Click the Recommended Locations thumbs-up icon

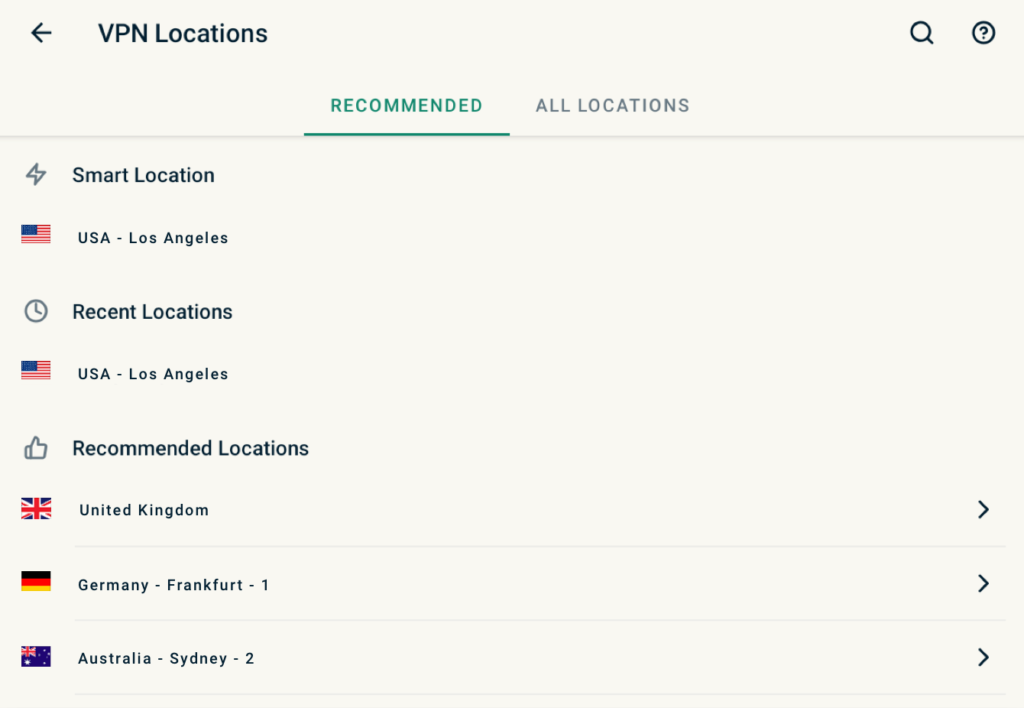pyautogui.click(x=36, y=448)
